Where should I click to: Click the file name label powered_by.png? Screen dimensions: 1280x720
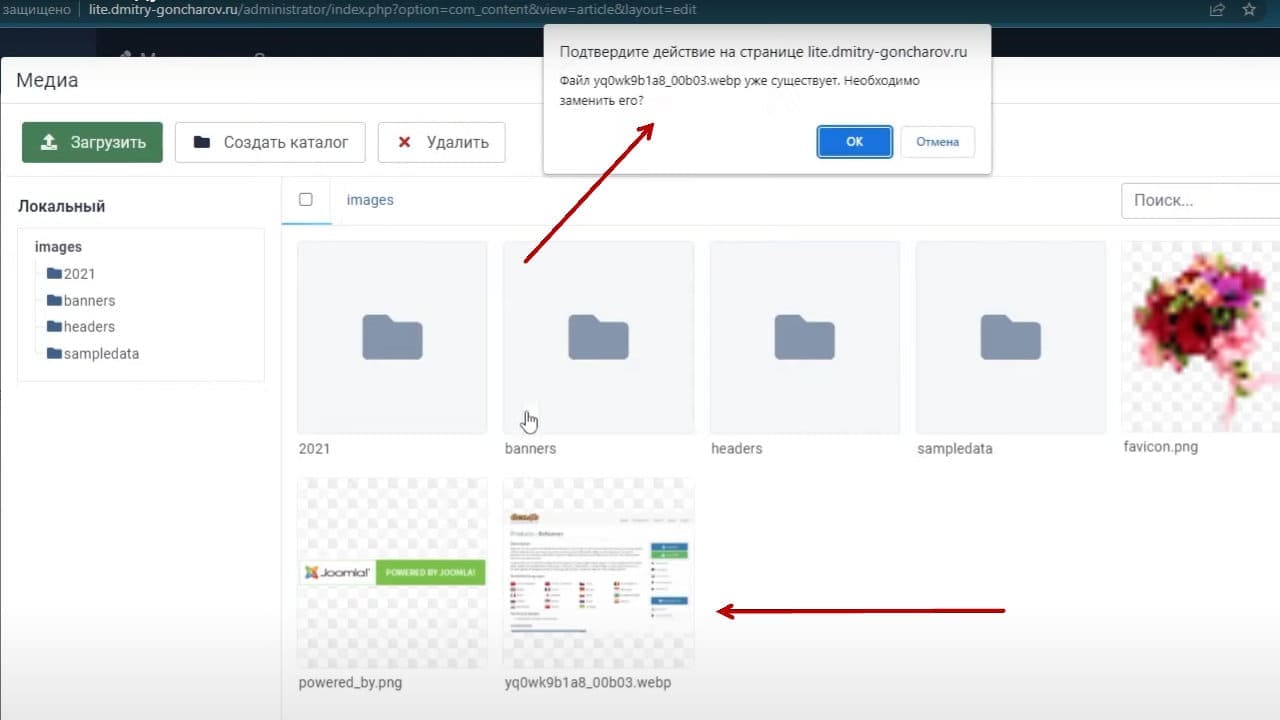pos(350,683)
